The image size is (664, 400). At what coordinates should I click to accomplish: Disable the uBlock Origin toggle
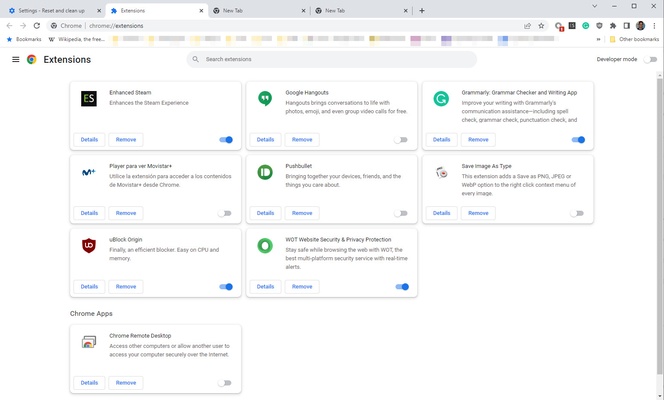pos(226,287)
